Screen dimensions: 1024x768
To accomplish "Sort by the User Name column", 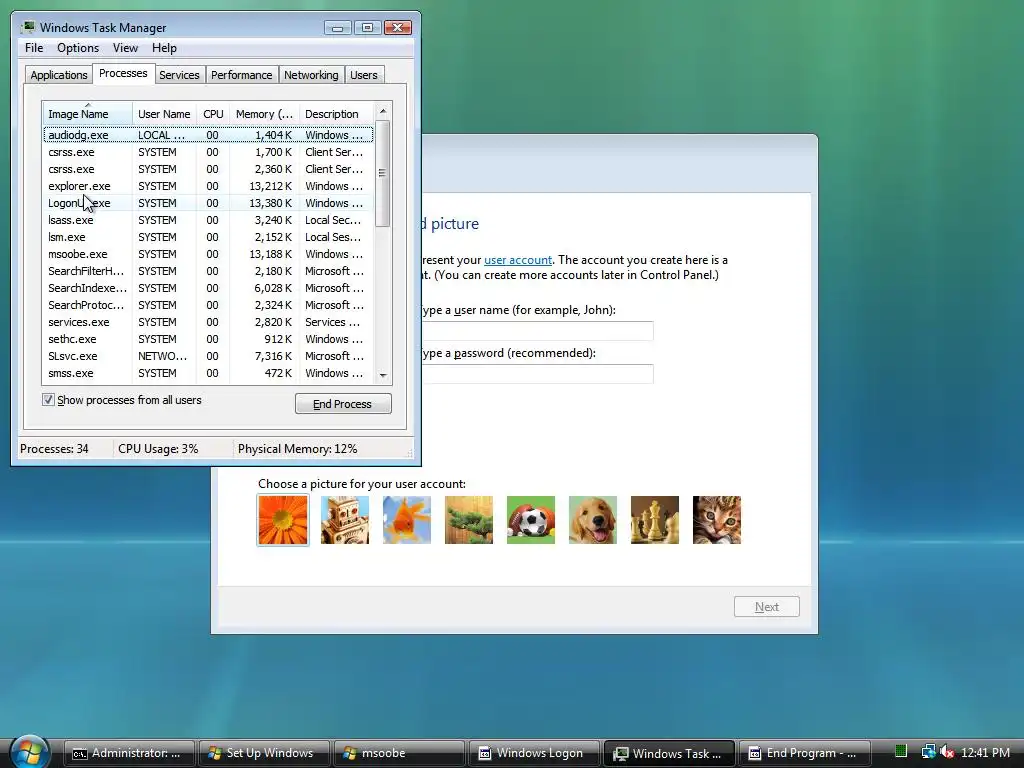I will pyautogui.click(x=164, y=114).
